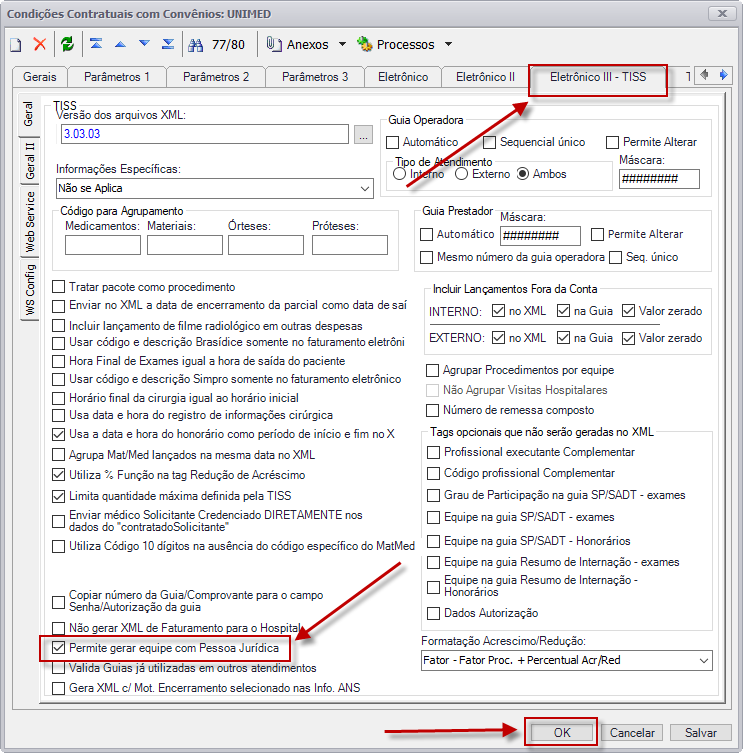Check Dados Autorização checkbox

(433, 613)
